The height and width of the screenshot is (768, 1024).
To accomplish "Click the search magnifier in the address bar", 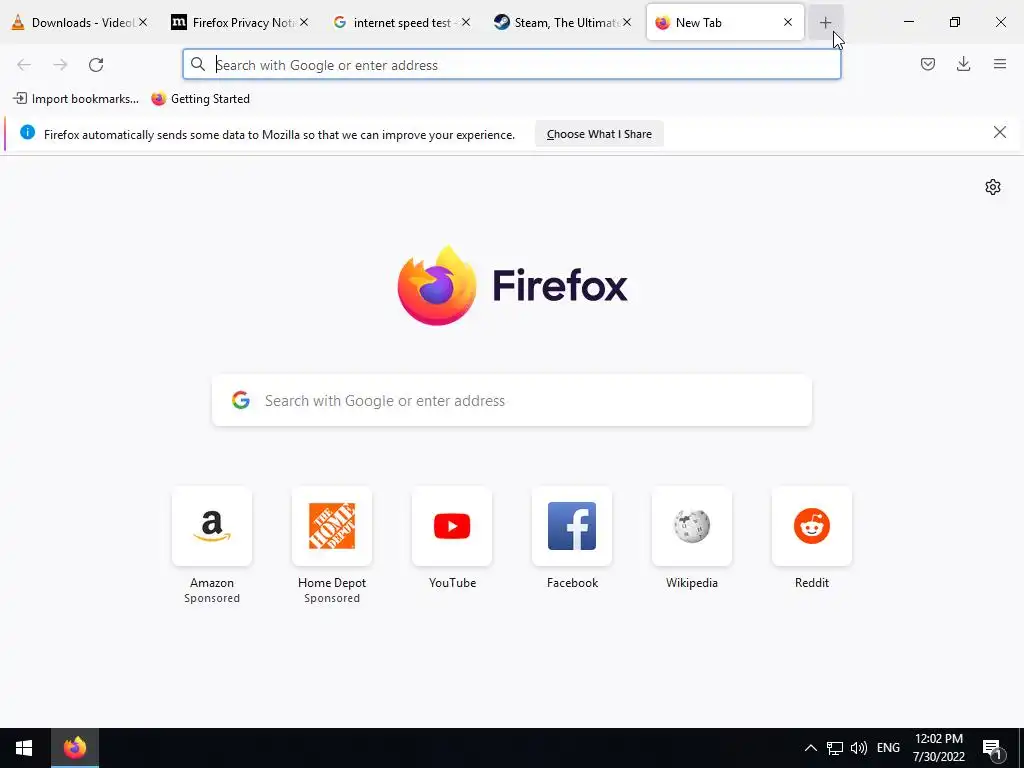I will point(198,65).
